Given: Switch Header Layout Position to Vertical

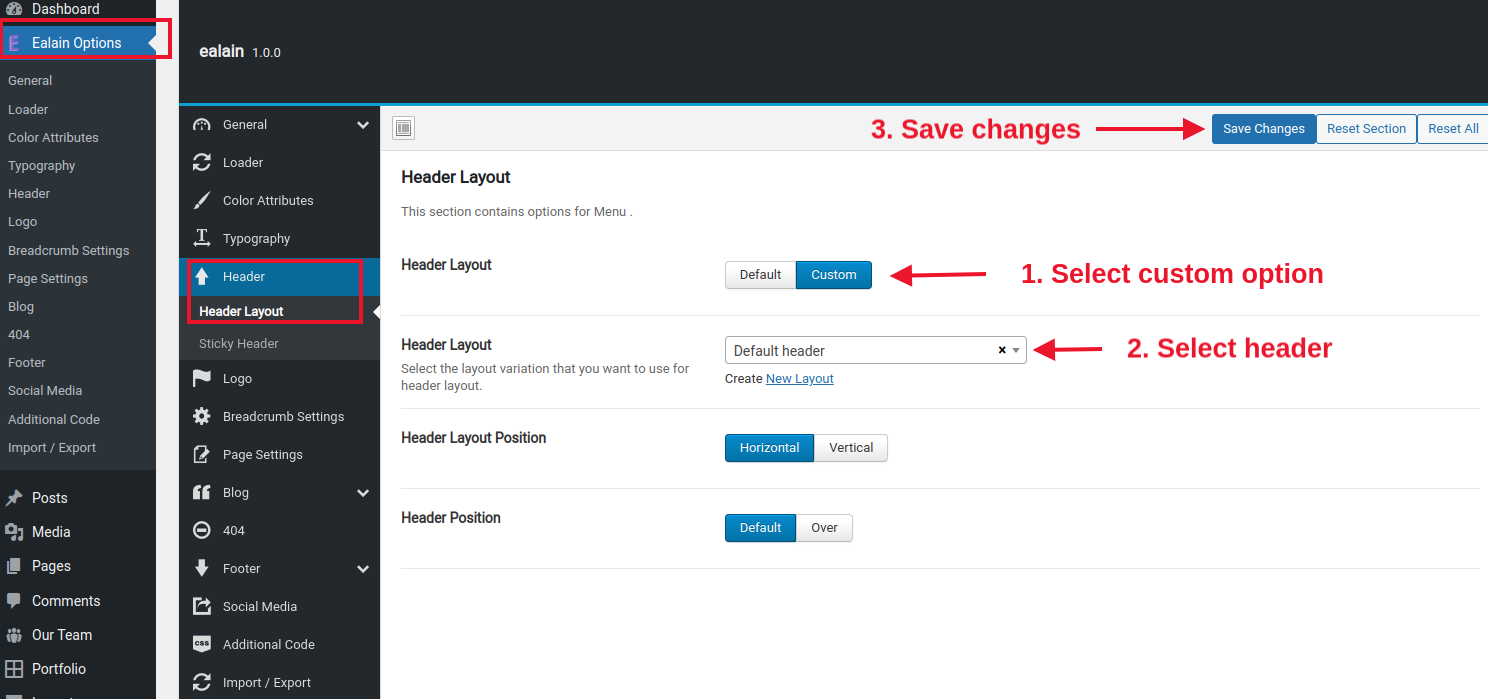Looking at the screenshot, I should tap(851, 448).
